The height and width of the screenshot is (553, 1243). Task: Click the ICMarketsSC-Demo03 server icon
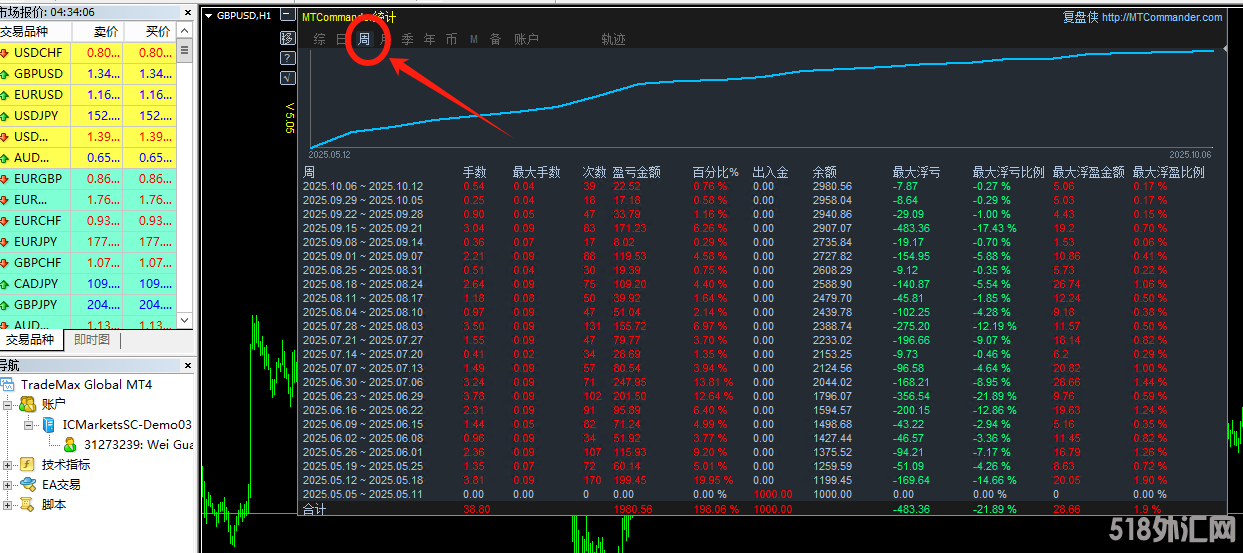click(48, 425)
